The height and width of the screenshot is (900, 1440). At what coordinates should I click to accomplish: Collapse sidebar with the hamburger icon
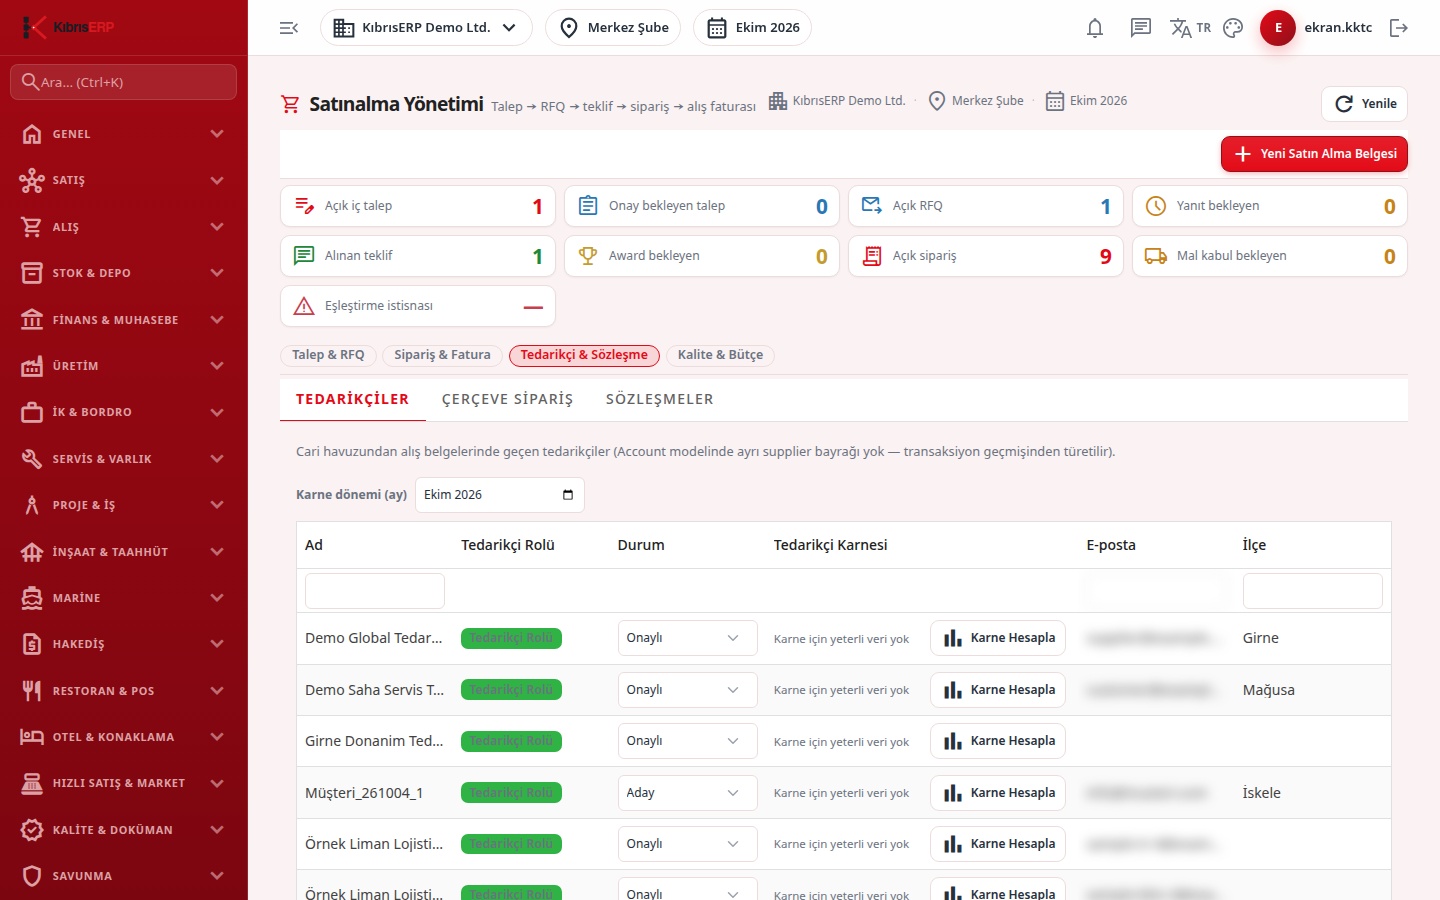click(289, 28)
